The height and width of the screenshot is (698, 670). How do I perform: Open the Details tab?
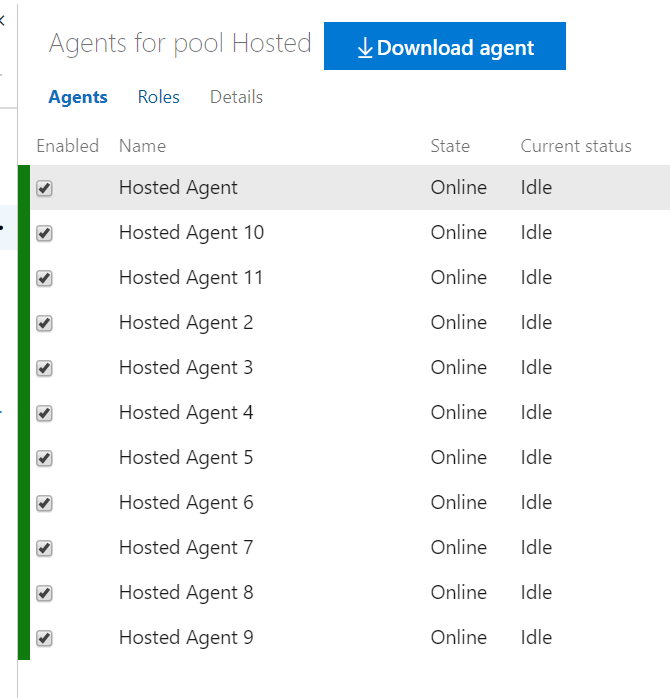(236, 97)
